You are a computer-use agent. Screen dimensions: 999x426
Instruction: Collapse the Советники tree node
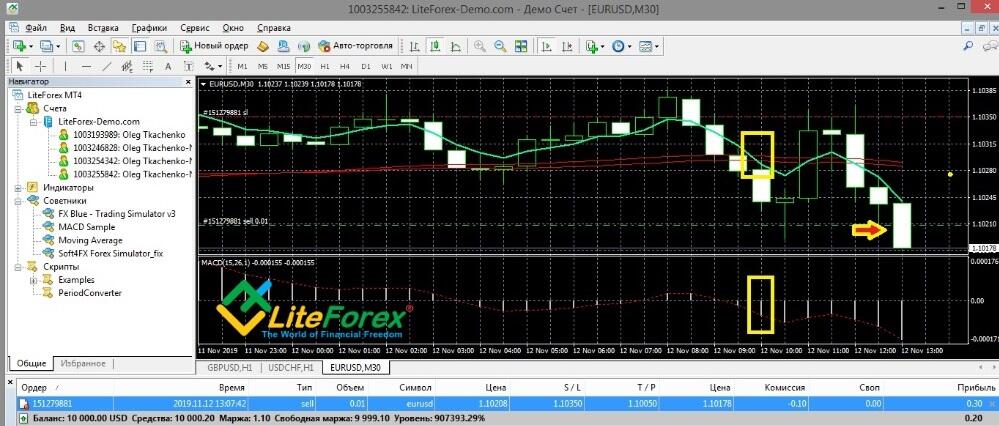coord(17,201)
